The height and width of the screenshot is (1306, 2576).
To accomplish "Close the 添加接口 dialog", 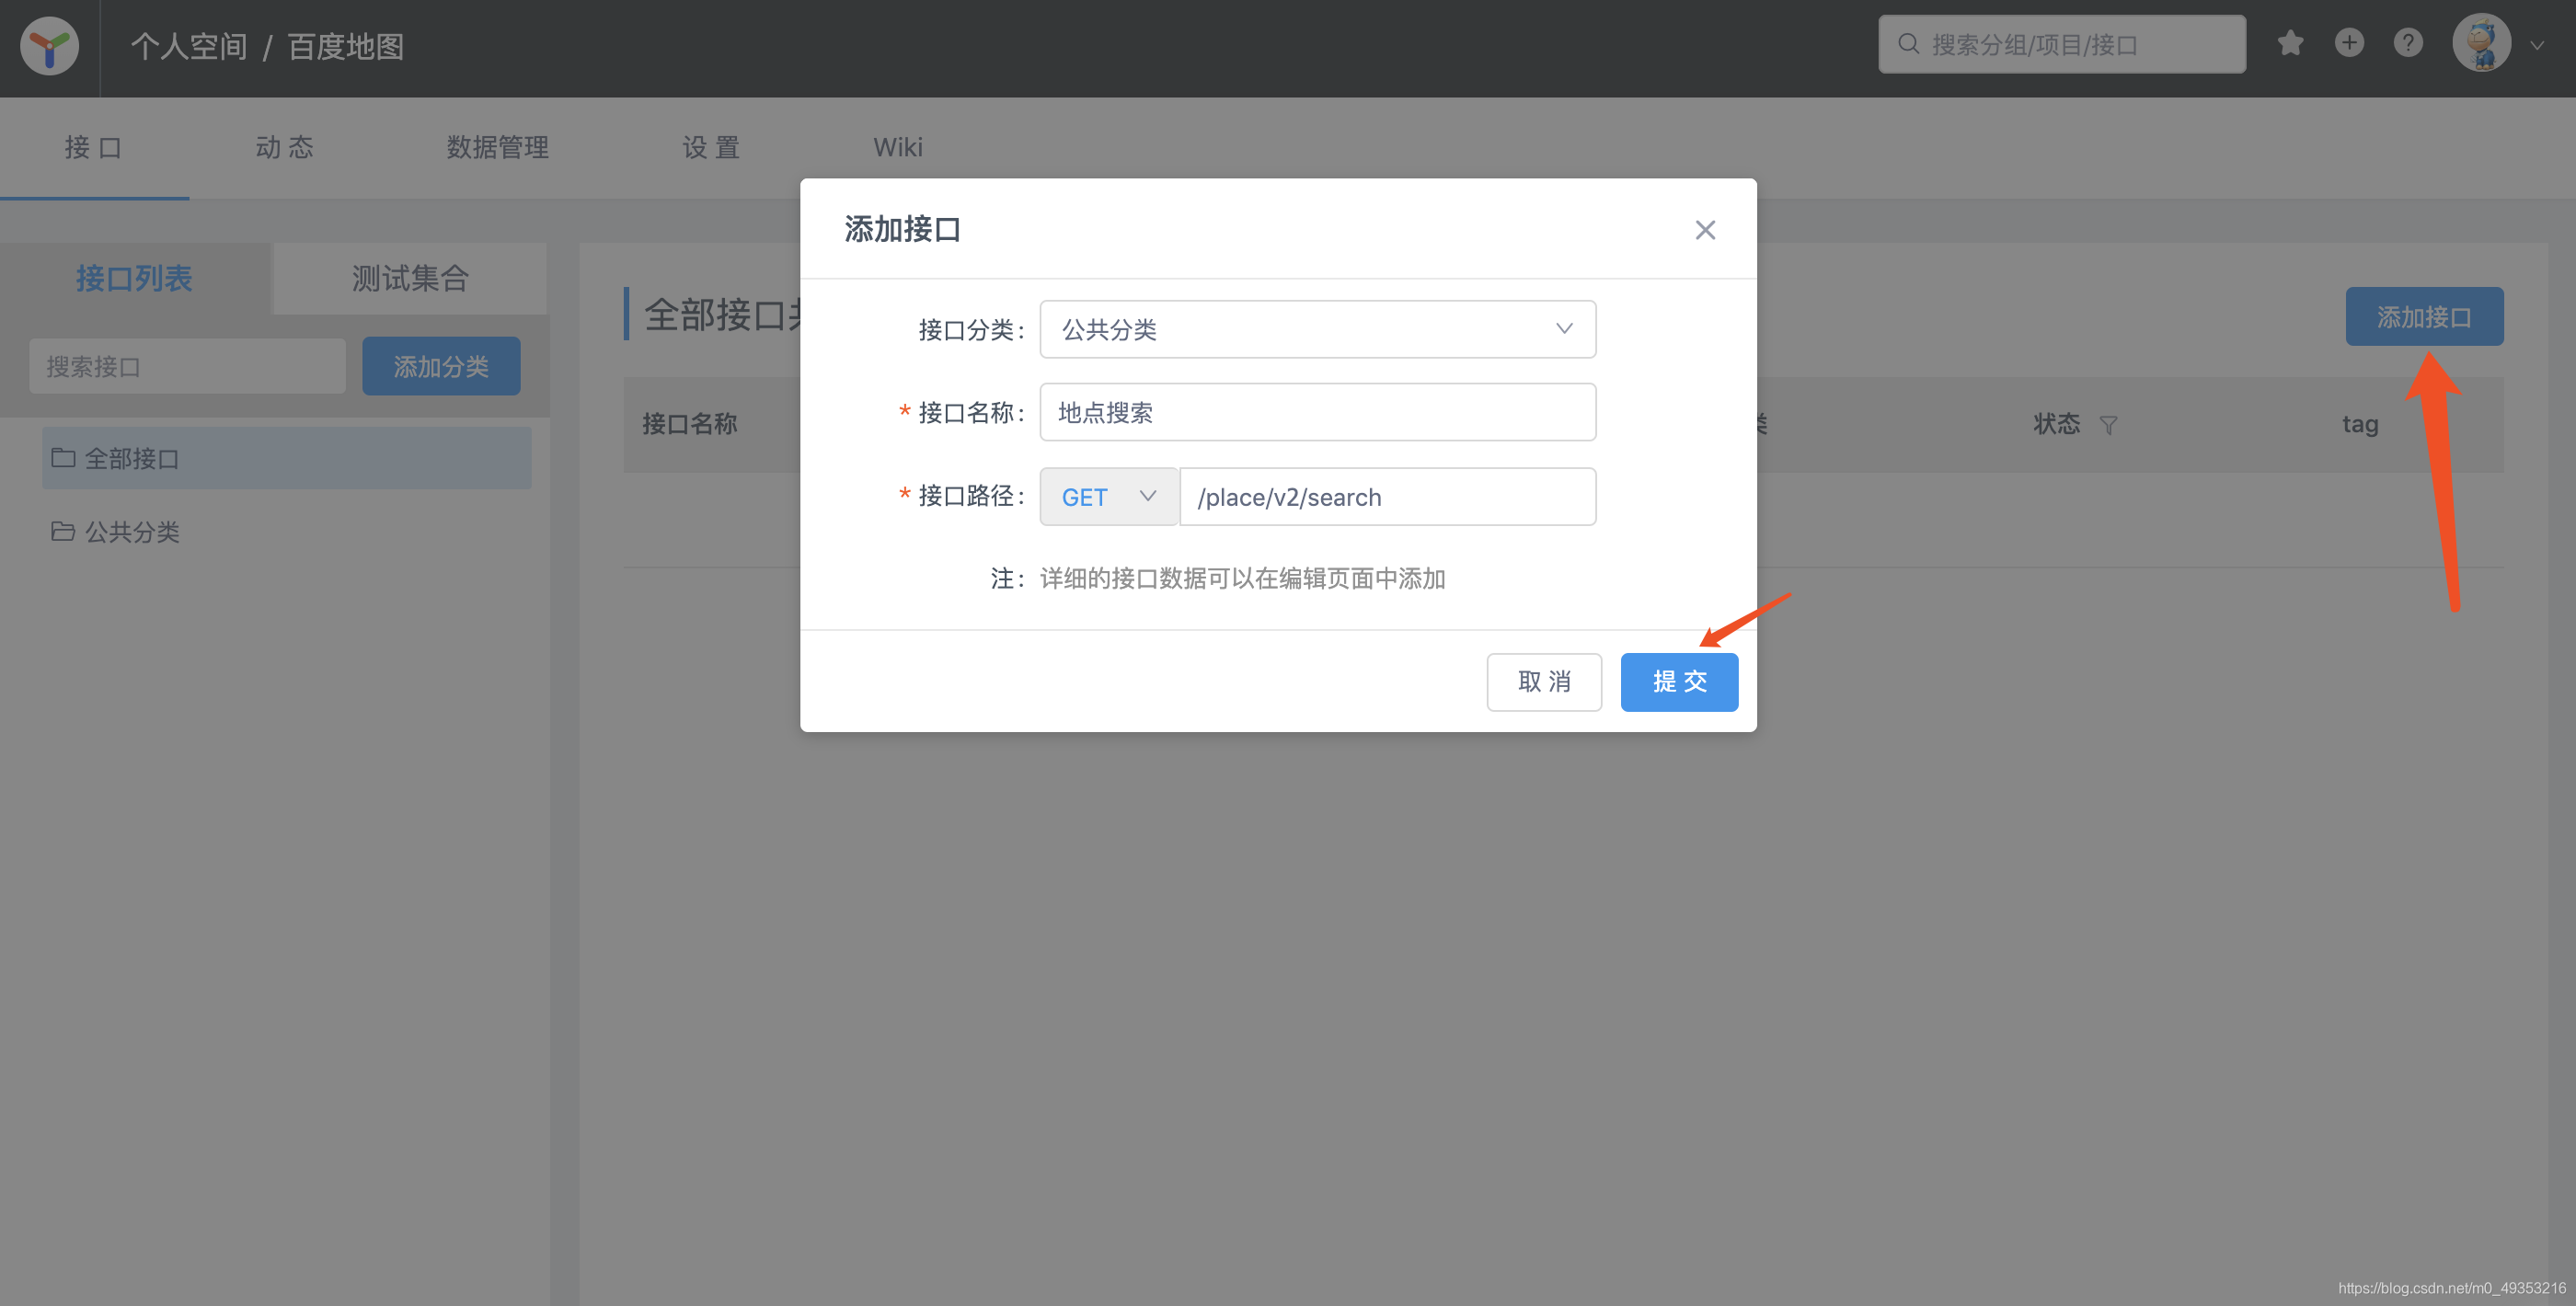I will click(x=1705, y=229).
